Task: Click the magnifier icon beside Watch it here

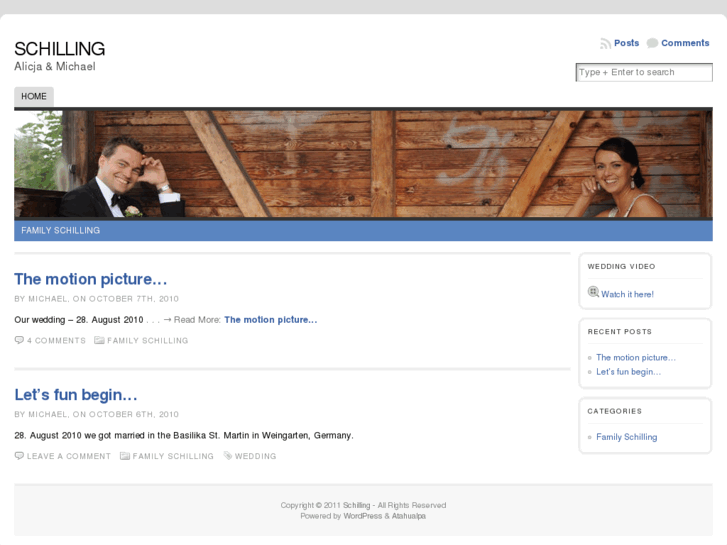Action: [593, 292]
